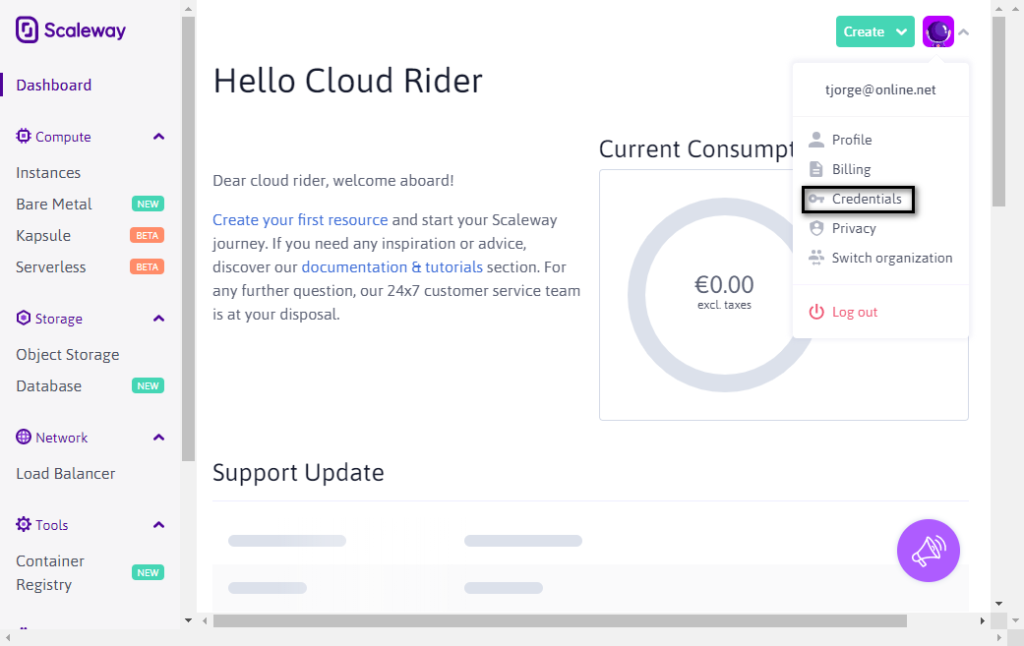Collapse the Network section chevron
The height and width of the screenshot is (646, 1024).
pos(159,438)
